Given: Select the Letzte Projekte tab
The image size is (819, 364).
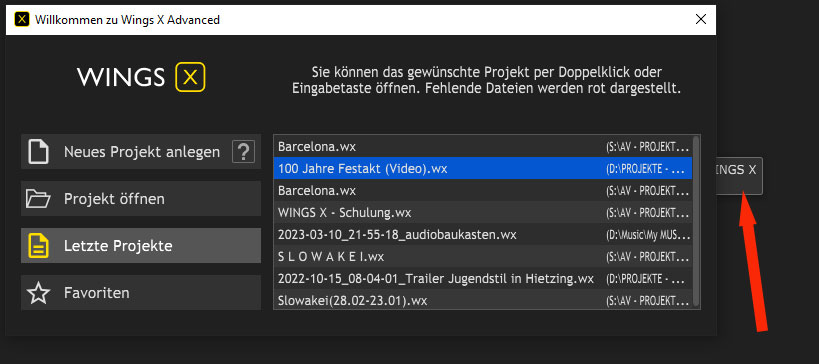Looking at the screenshot, I should (141, 245).
